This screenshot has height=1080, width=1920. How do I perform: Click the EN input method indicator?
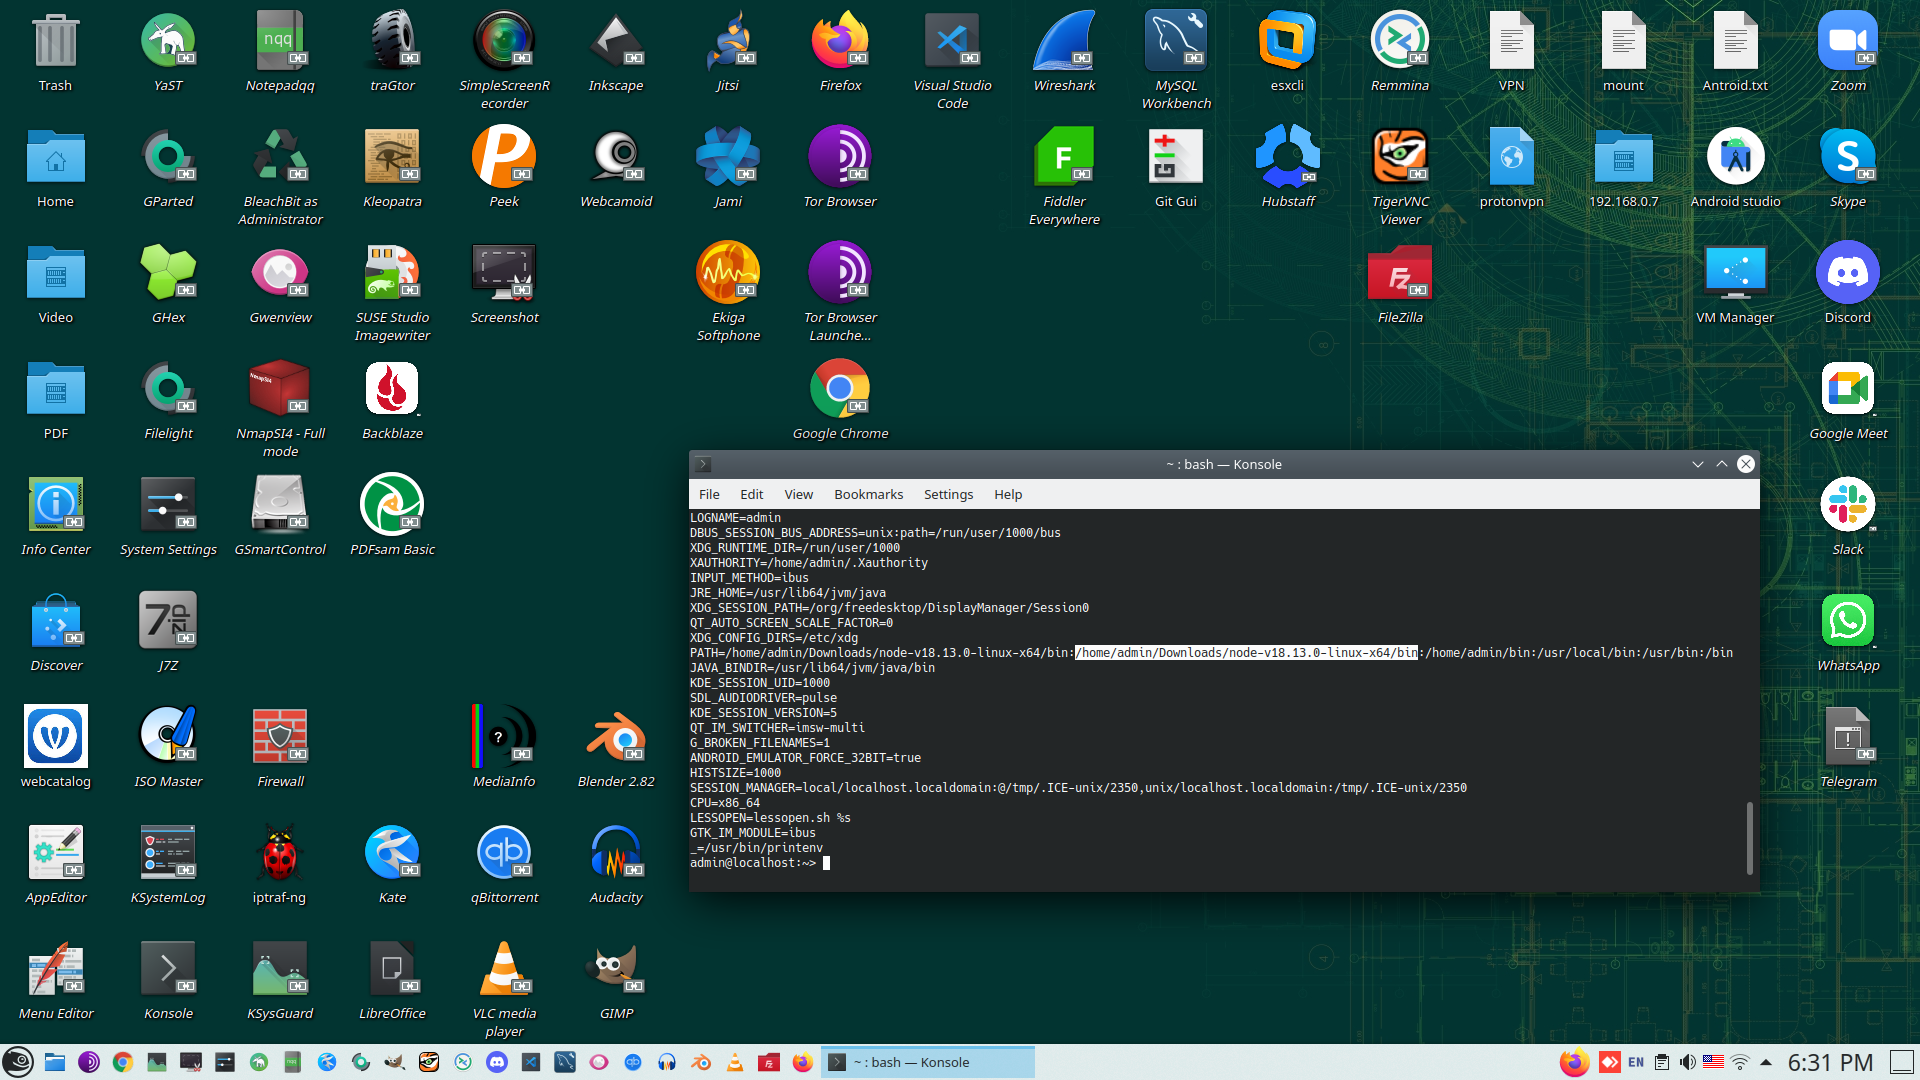click(x=1636, y=1062)
